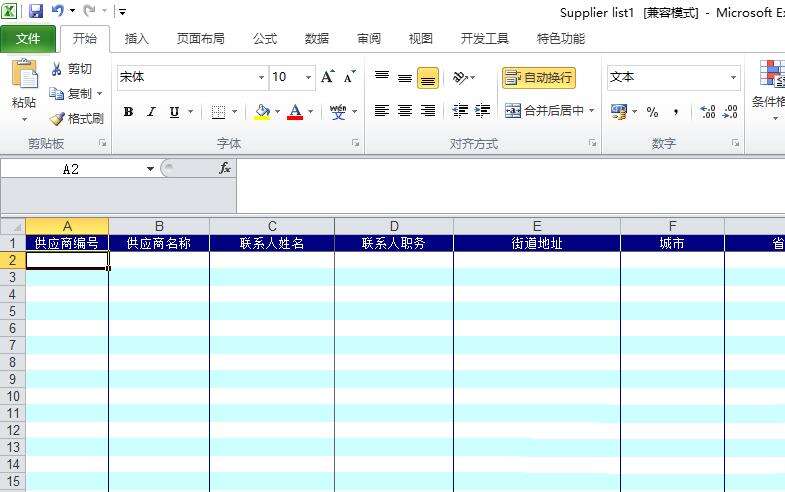Toggle align text right

[428, 111]
